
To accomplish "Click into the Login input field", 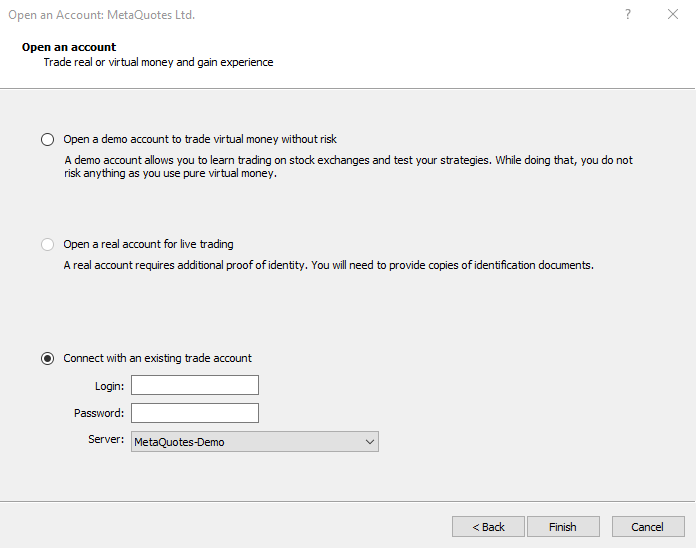I will (x=195, y=385).
